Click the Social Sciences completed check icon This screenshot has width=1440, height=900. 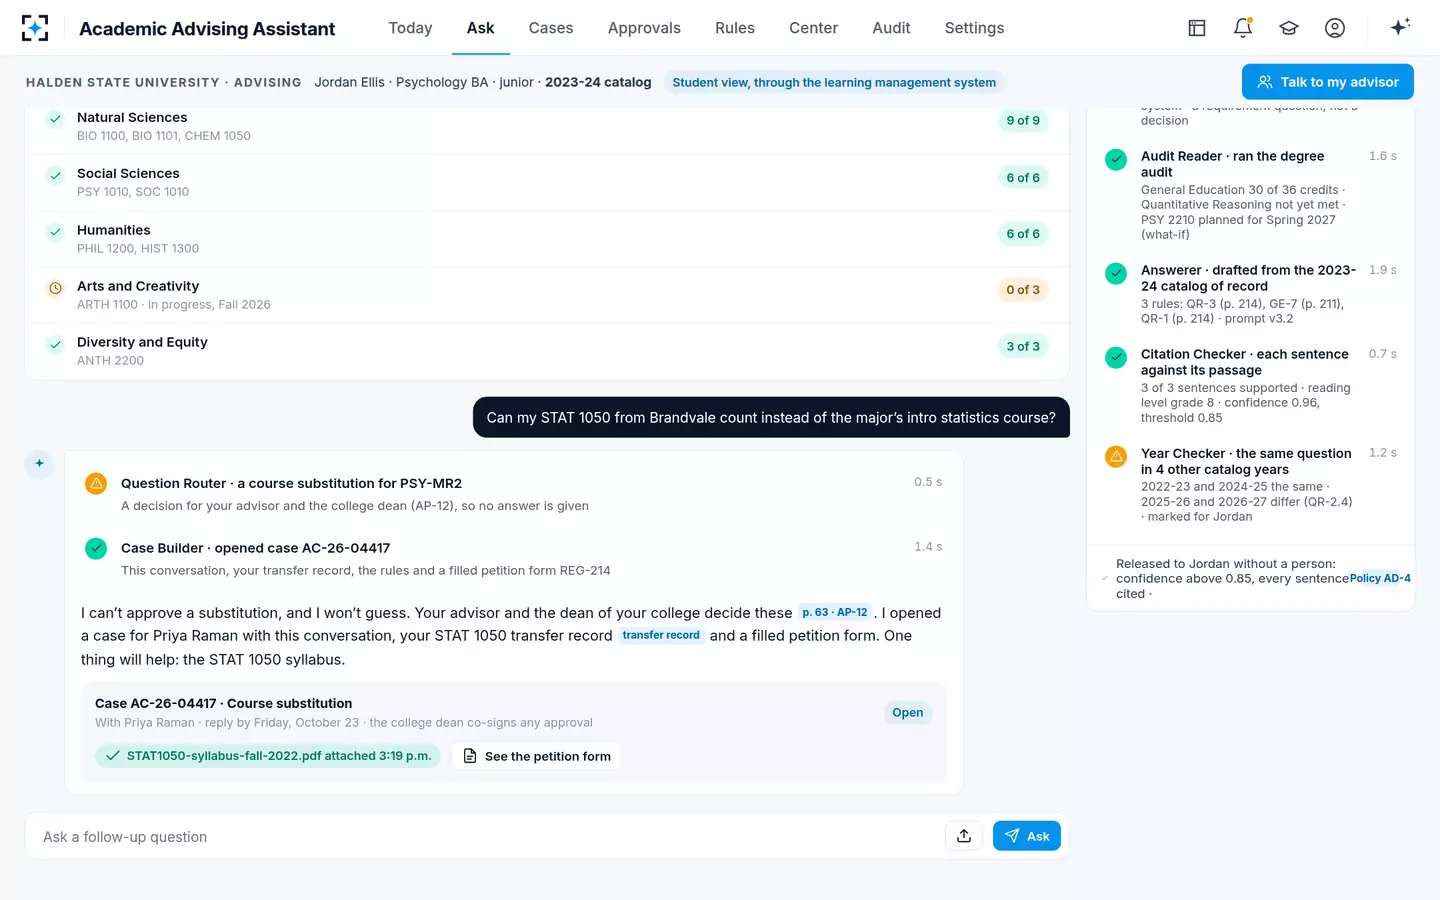tap(56, 176)
